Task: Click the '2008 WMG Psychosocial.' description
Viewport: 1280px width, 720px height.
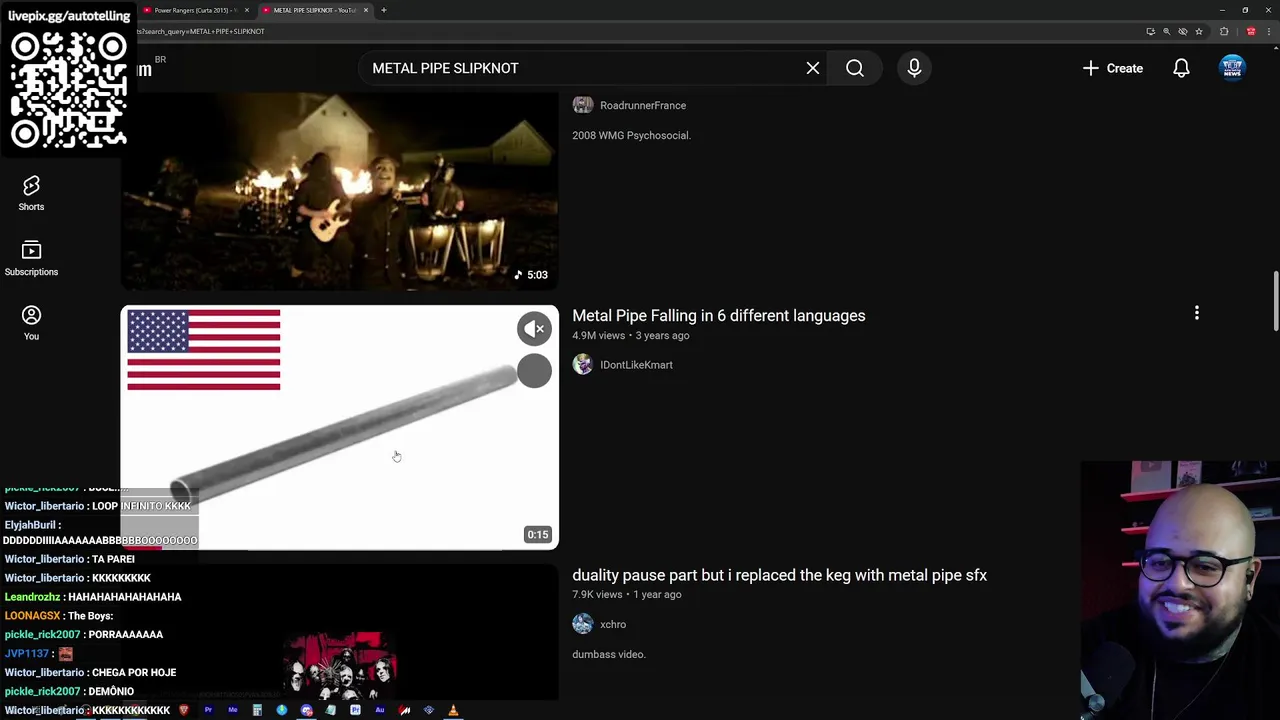Action: pos(631,135)
